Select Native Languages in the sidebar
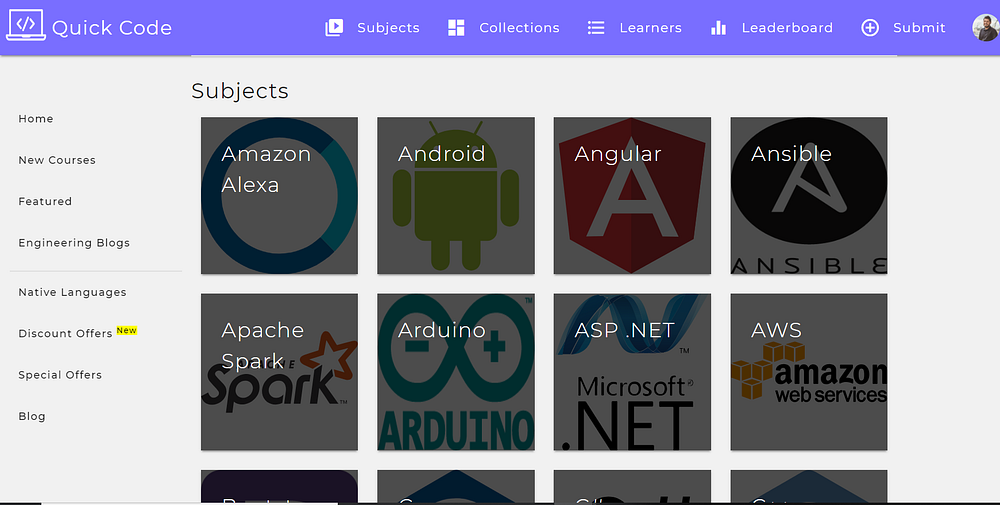 [x=72, y=292]
